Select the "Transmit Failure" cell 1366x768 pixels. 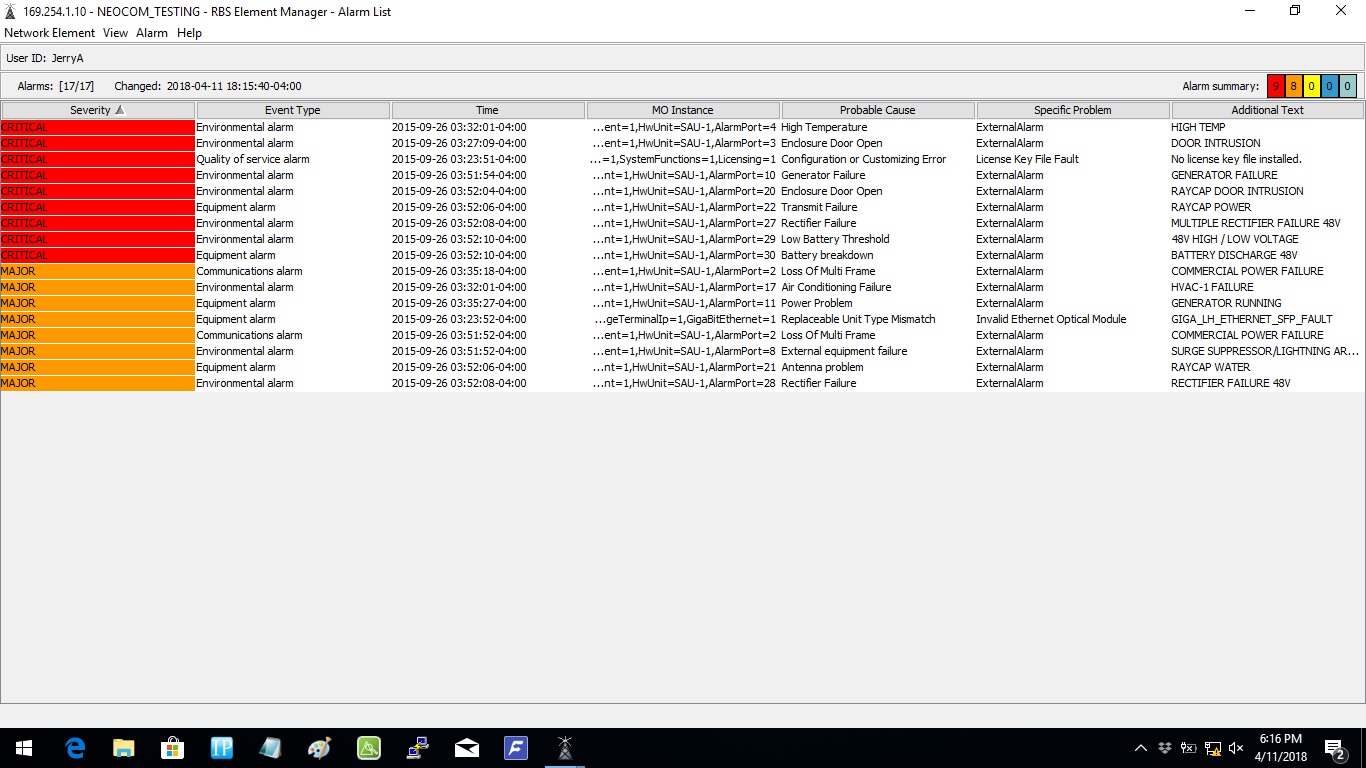tap(877, 207)
